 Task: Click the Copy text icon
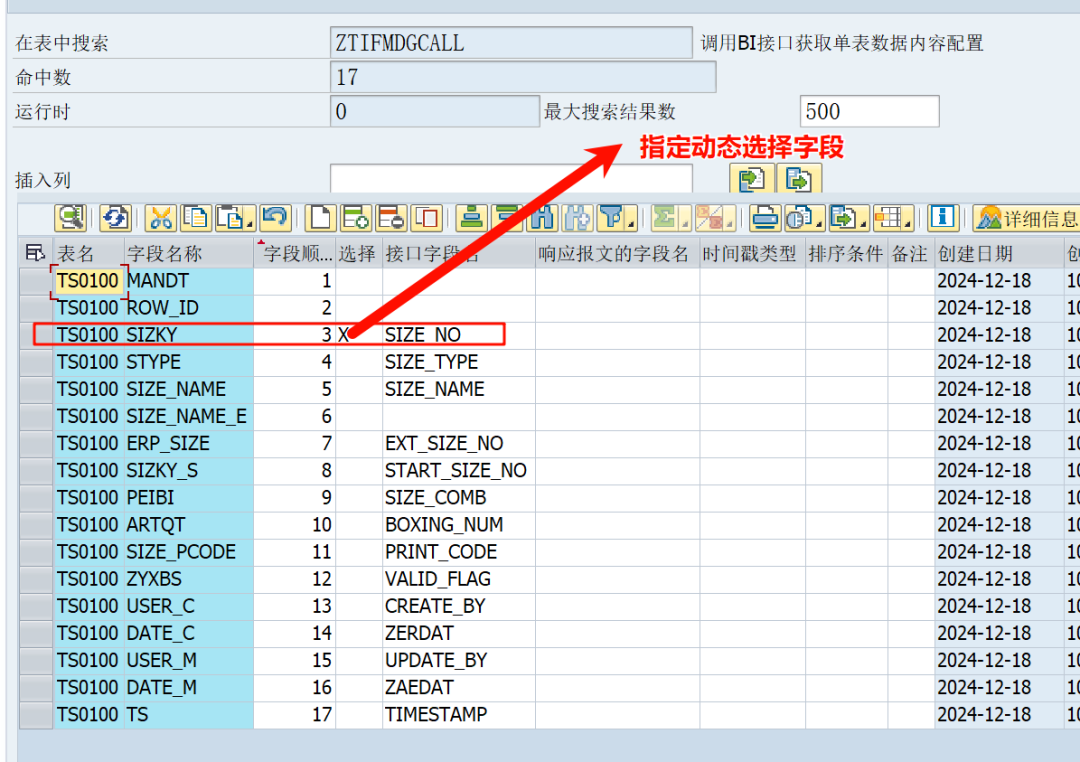(x=196, y=218)
